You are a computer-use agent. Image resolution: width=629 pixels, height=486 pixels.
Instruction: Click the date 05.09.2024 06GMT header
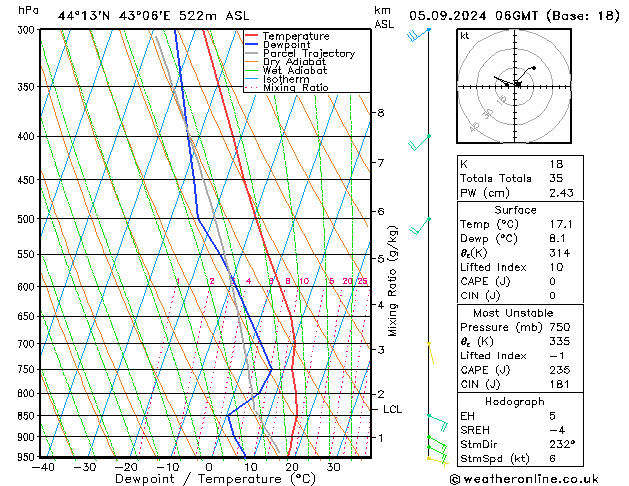pos(473,16)
